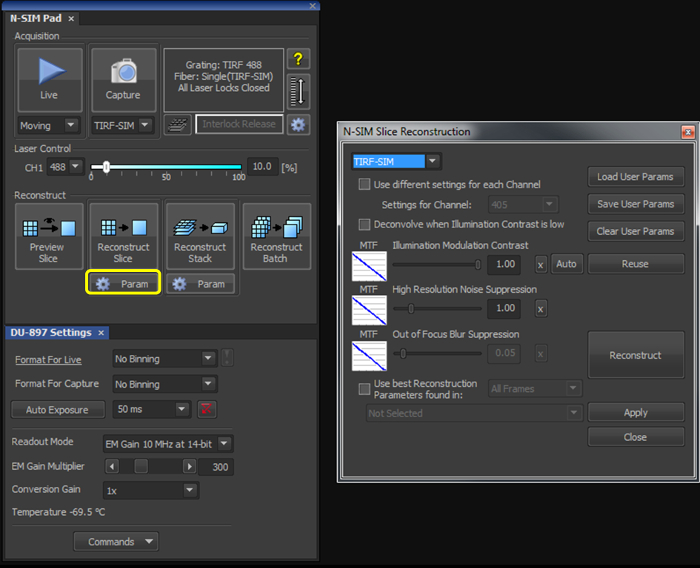
Task: Open the yellow question mark help icon
Action: [297, 59]
